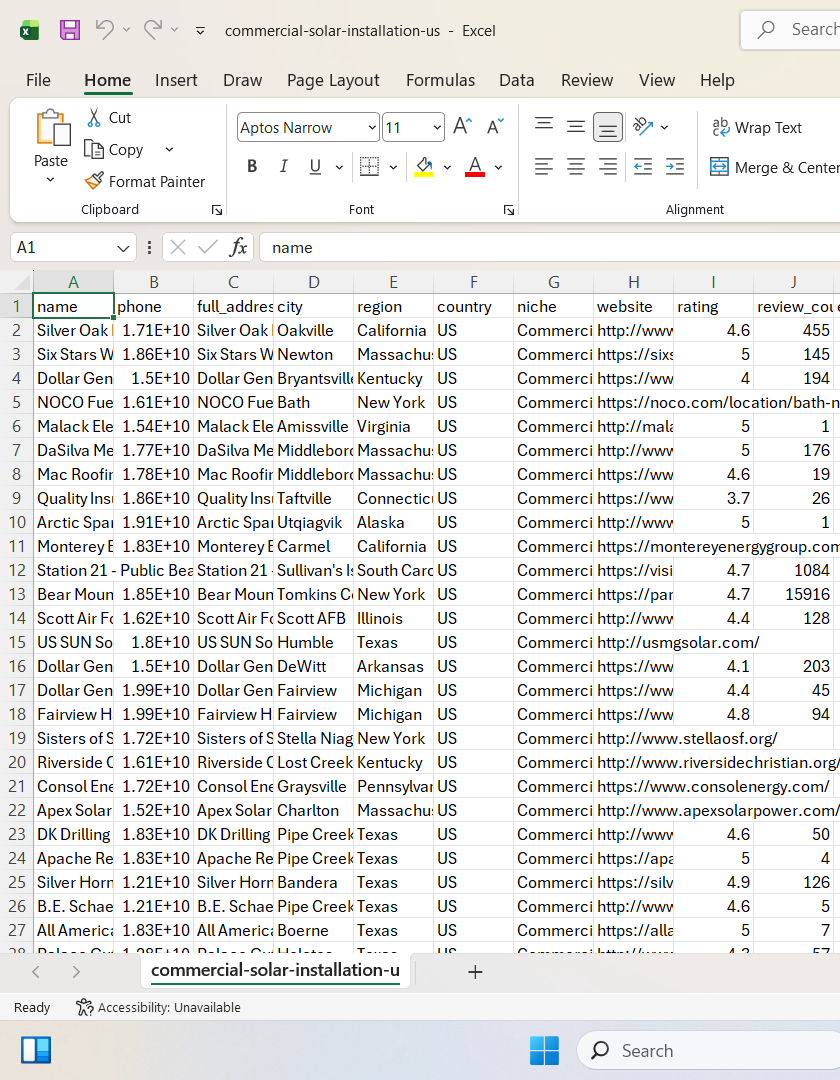840x1080 pixels.
Task: Click Increase Indent icon
Action: [675, 166]
